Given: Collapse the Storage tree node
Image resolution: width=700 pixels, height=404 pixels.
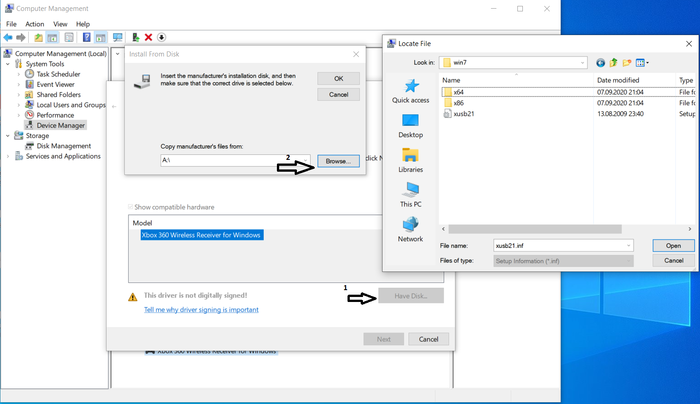Looking at the screenshot, I should click(8, 136).
